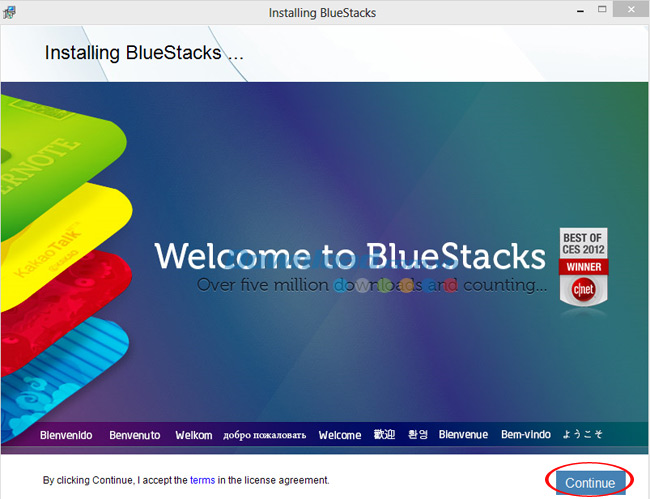650x499 pixels.
Task: Click the 'Installing BlueStacks' window title
Action: 322,13
